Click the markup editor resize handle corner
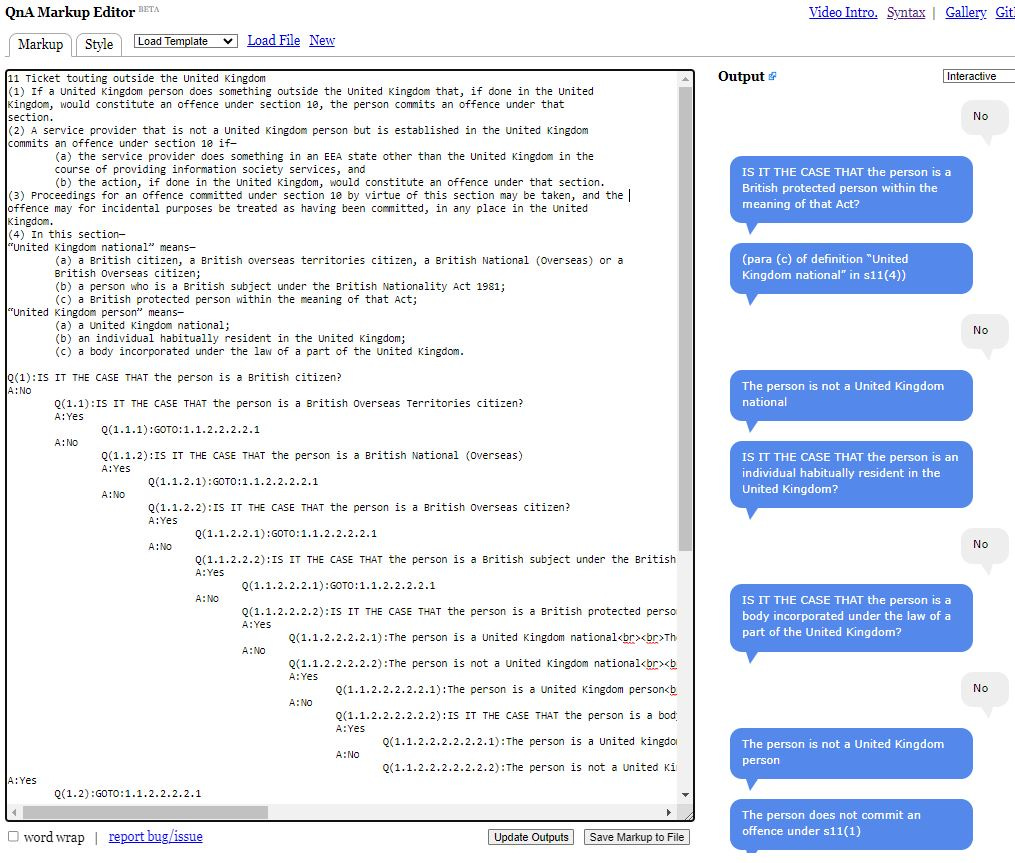 [x=689, y=816]
